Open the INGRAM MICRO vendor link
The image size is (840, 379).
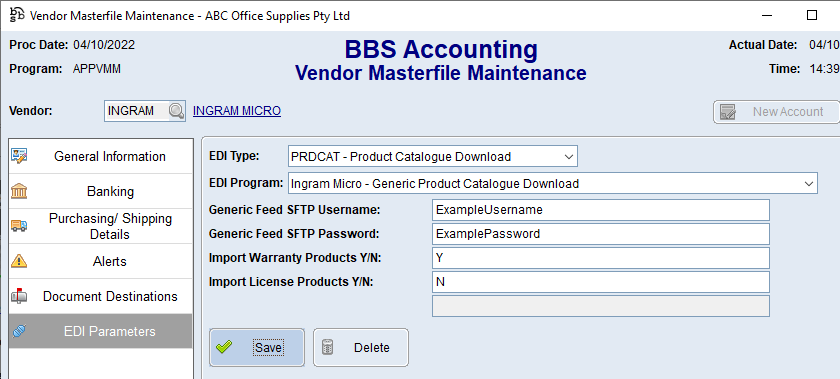(237, 111)
